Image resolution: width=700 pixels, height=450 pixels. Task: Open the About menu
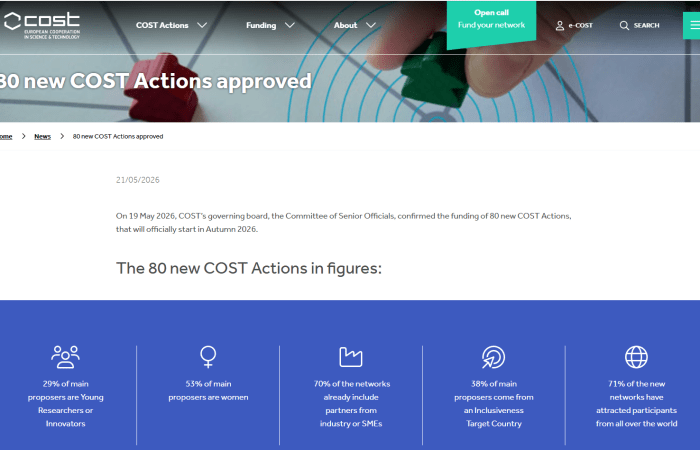[346, 25]
